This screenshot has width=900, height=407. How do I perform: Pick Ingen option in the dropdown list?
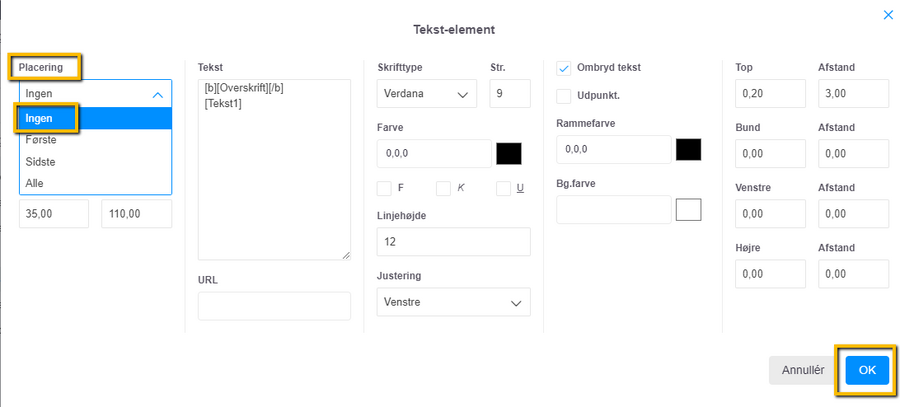point(40,119)
